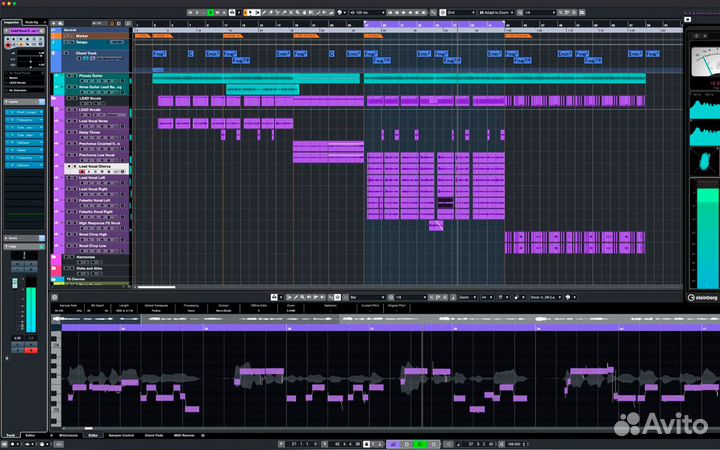Select the Object Selection arrow tool
Viewport: 720px width, 450px height.
(250, 13)
